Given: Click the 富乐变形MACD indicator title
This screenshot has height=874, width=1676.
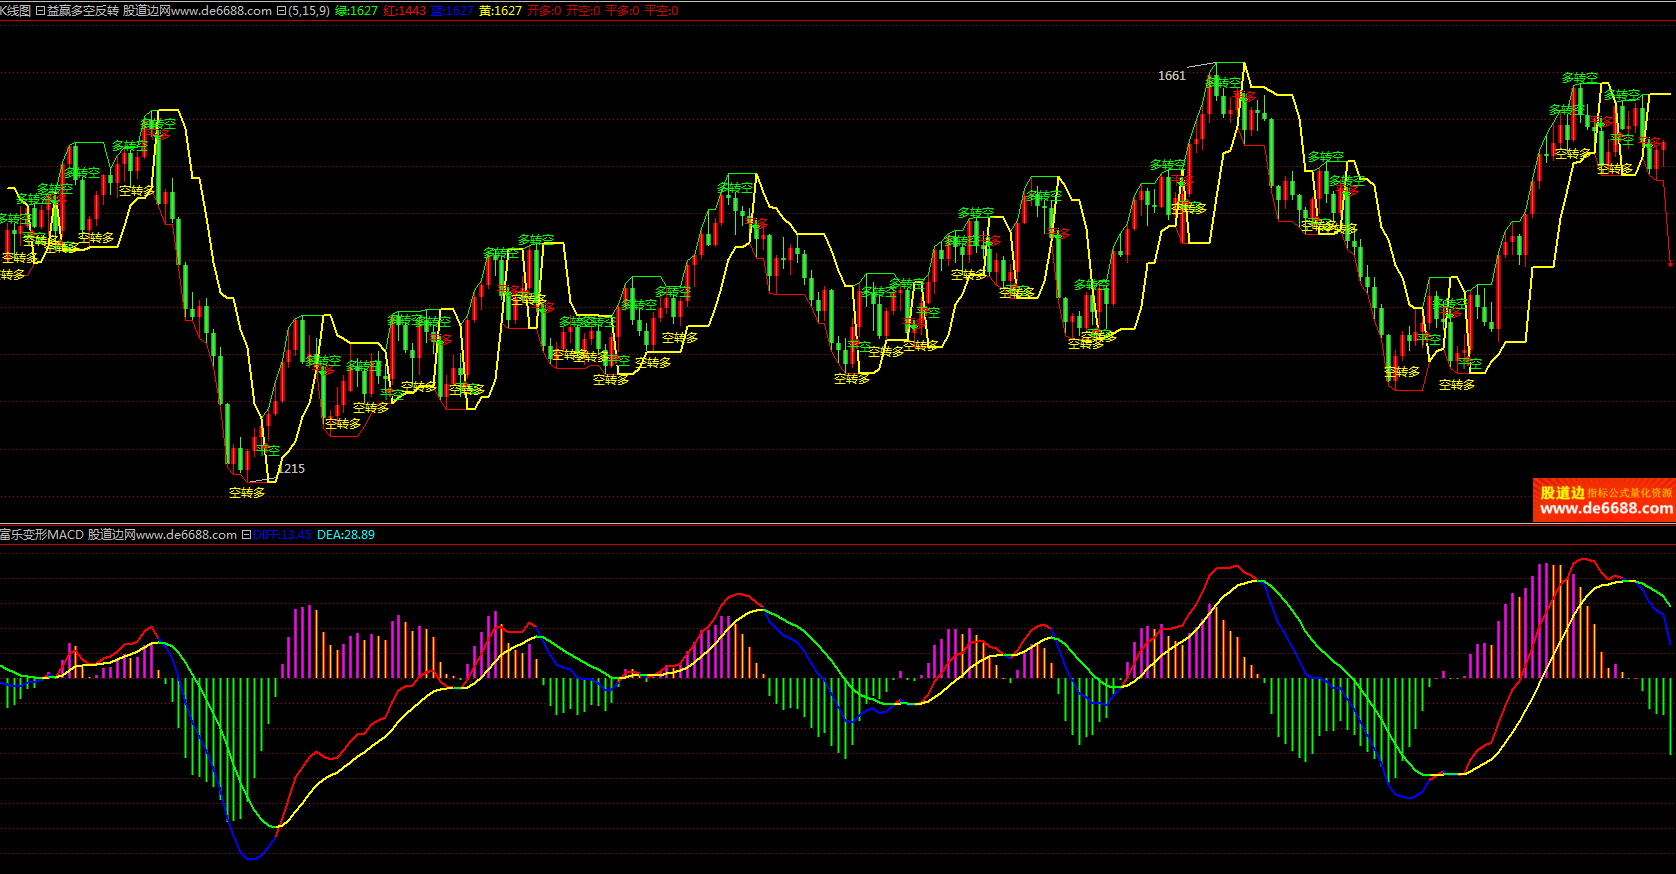Looking at the screenshot, I should click(x=42, y=535).
